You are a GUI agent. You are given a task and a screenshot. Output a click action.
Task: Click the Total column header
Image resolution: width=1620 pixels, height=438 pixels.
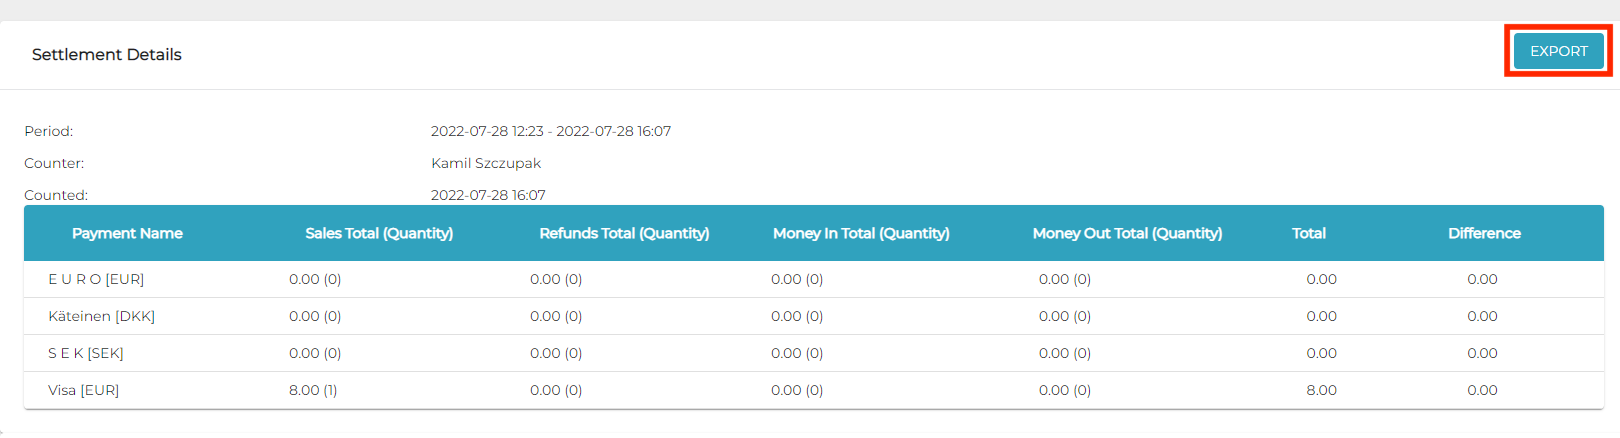tap(1308, 233)
